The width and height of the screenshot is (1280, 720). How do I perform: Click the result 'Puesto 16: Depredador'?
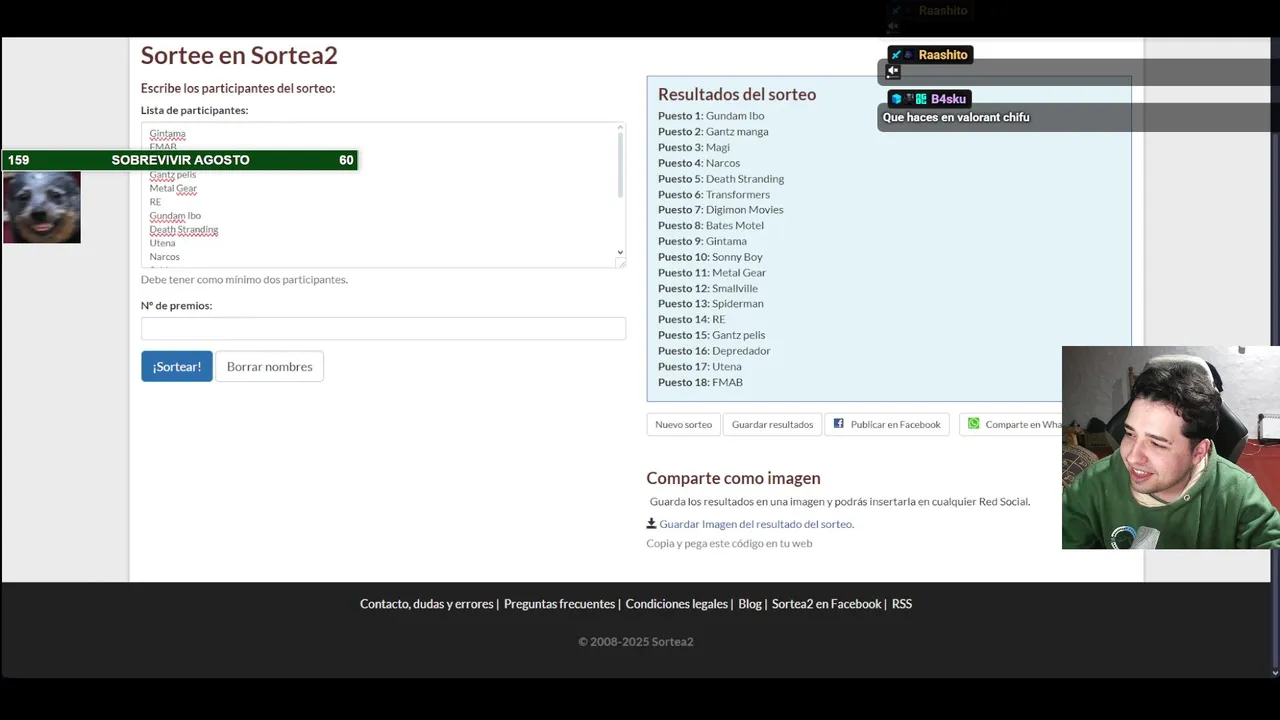pyautogui.click(x=714, y=351)
